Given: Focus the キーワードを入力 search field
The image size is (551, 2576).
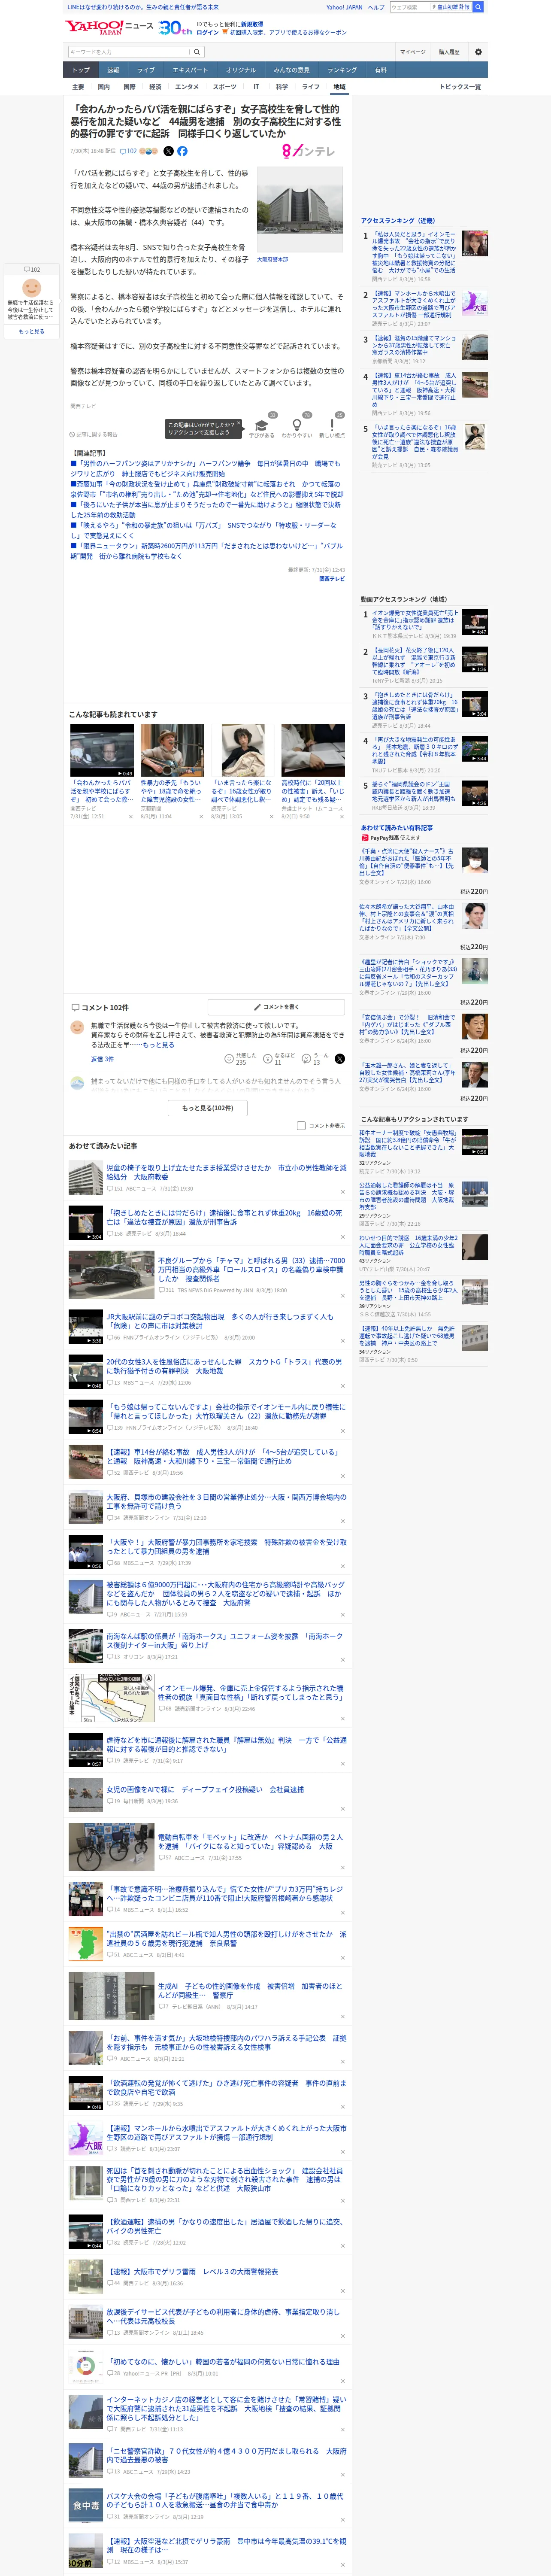Looking at the screenshot, I should click(x=129, y=52).
